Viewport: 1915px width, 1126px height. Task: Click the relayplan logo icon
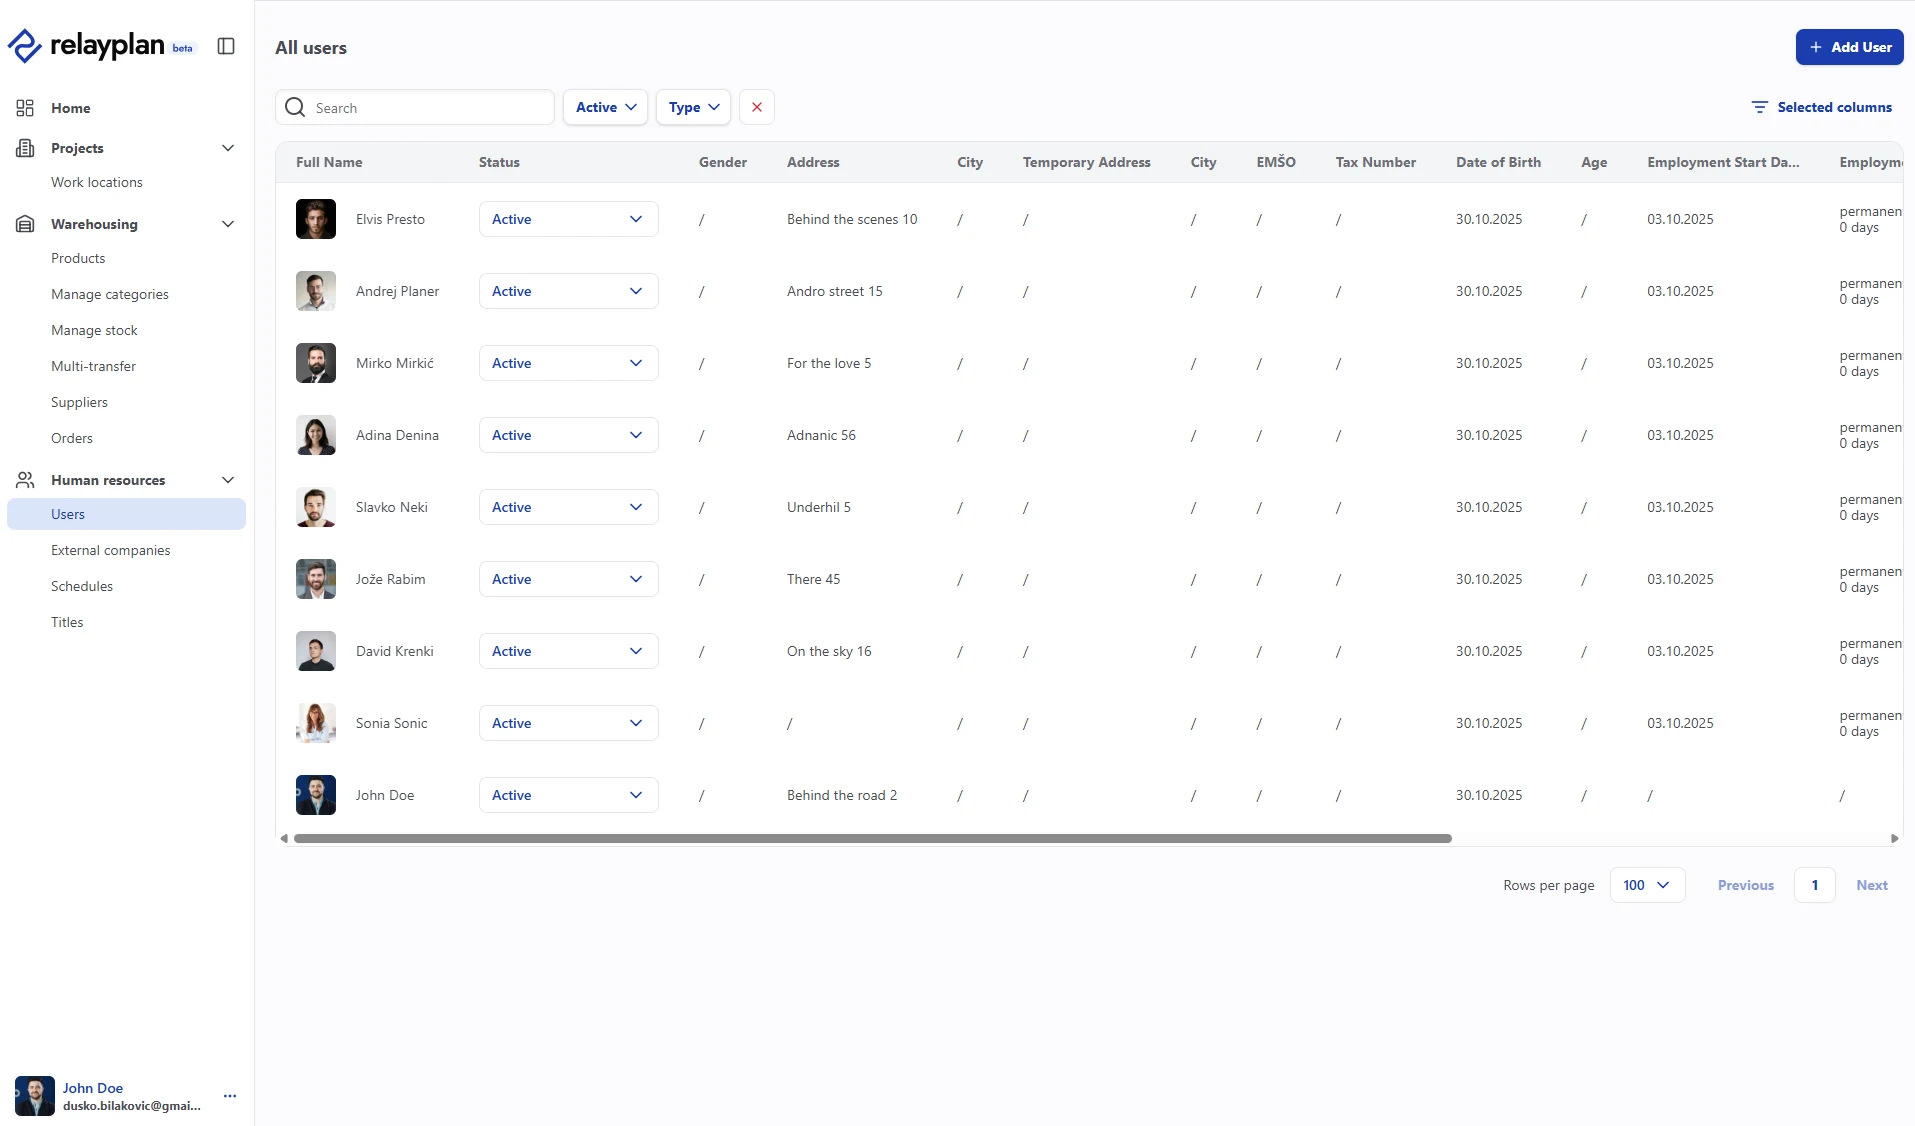pyautogui.click(x=25, y=46)
